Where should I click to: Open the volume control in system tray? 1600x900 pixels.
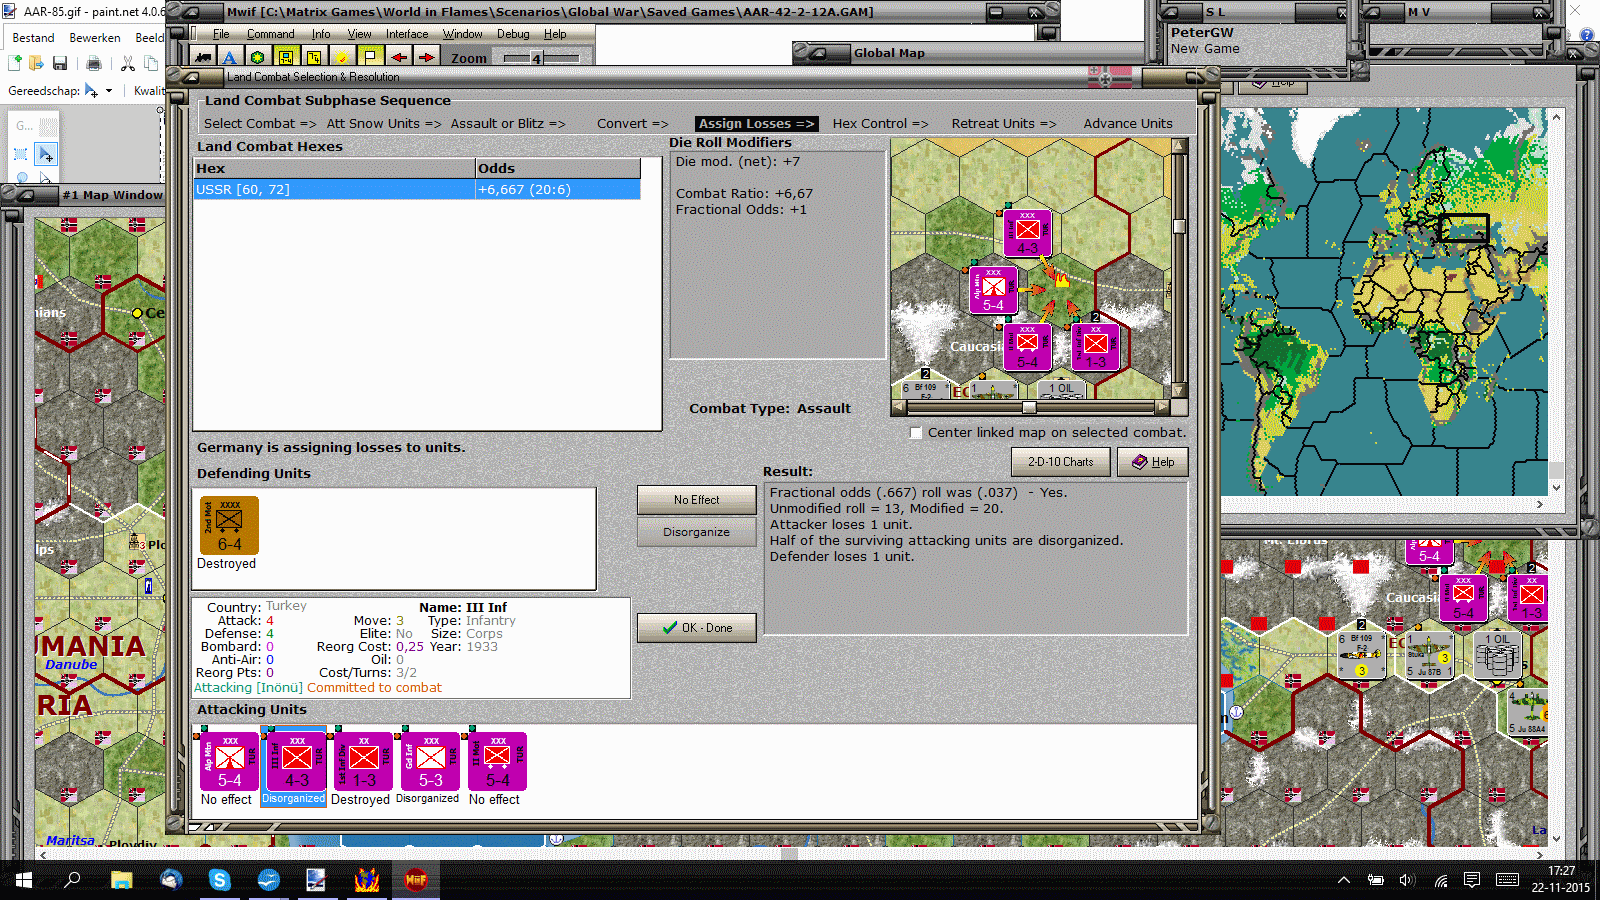click(x=1407, y=880)
